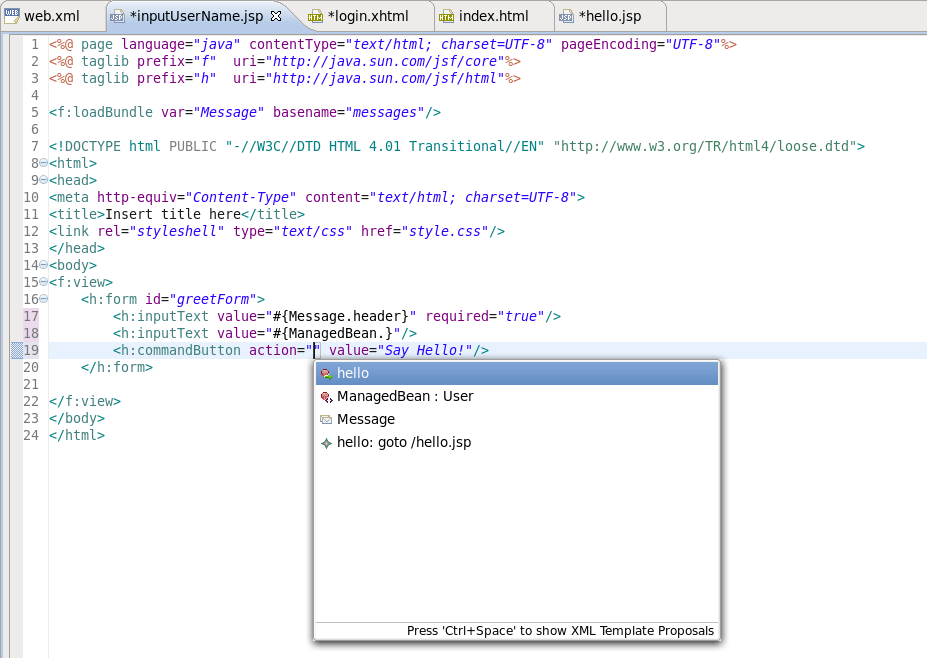Click the JSP icon on inputUserName.jsp tab

click(115, 16)
